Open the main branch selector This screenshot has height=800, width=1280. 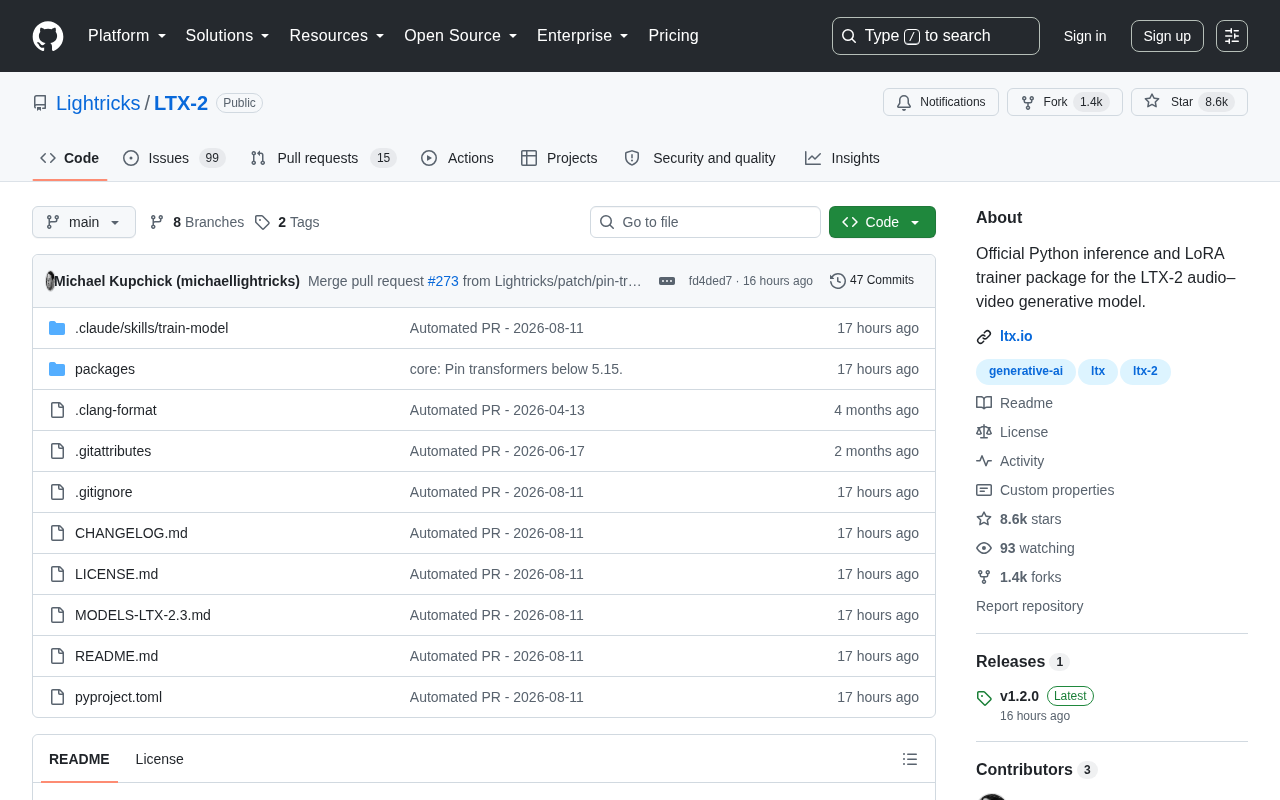pos(84,222)
